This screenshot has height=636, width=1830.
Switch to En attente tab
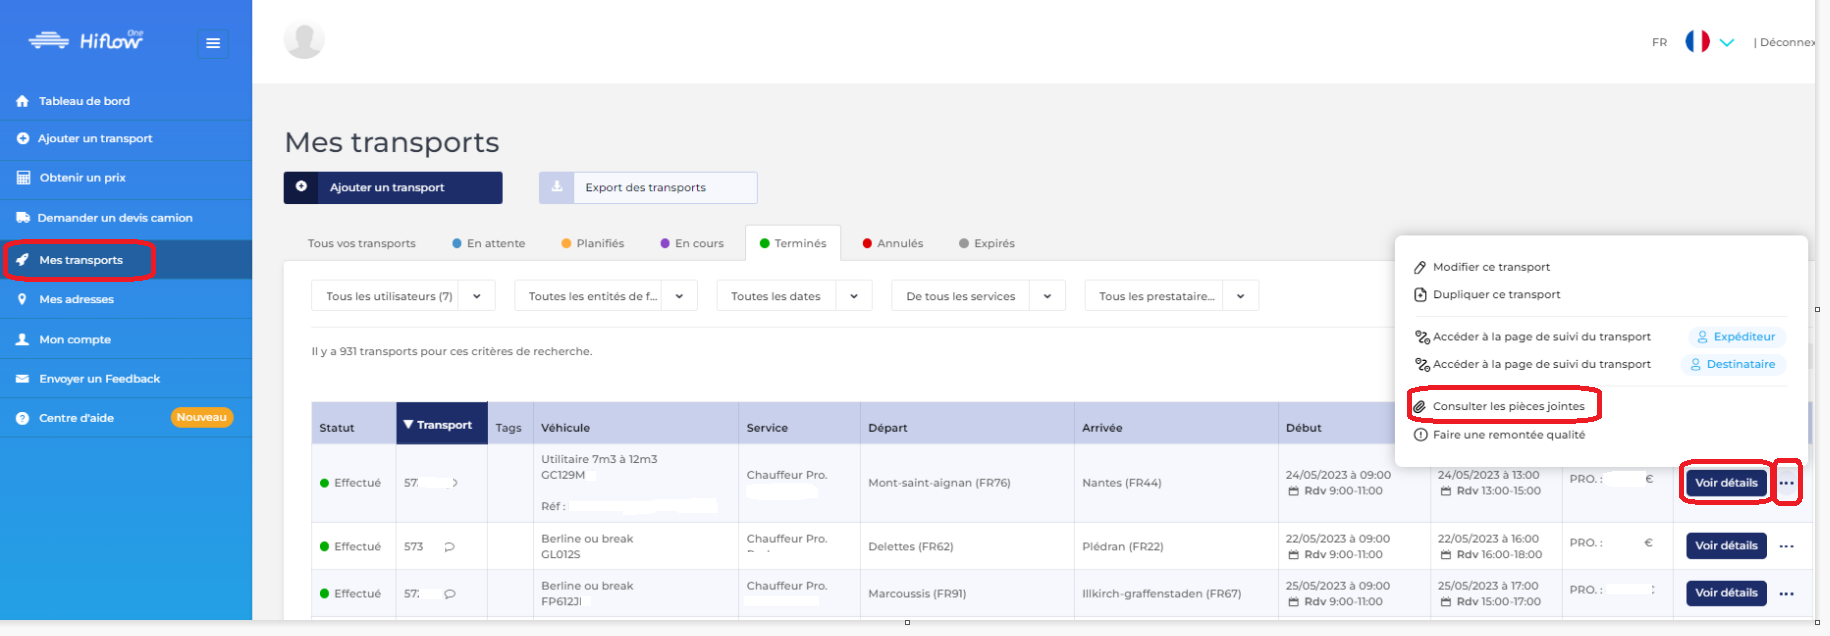point(489,244)
